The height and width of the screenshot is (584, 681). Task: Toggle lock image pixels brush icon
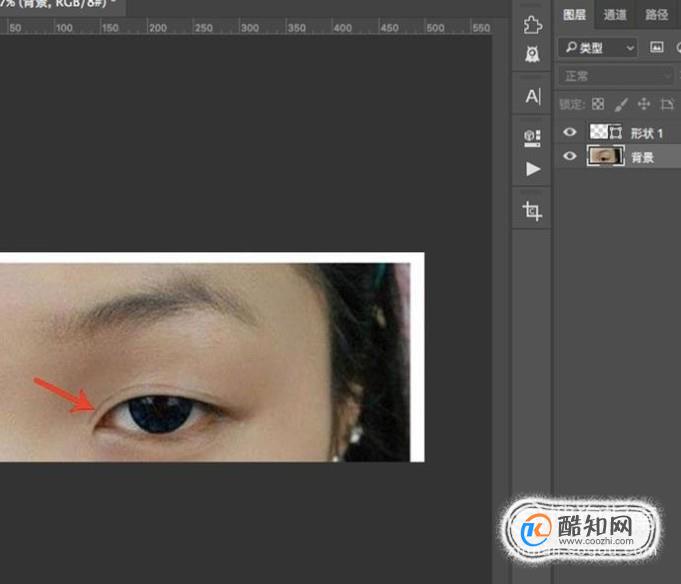(x=621, y=104)
